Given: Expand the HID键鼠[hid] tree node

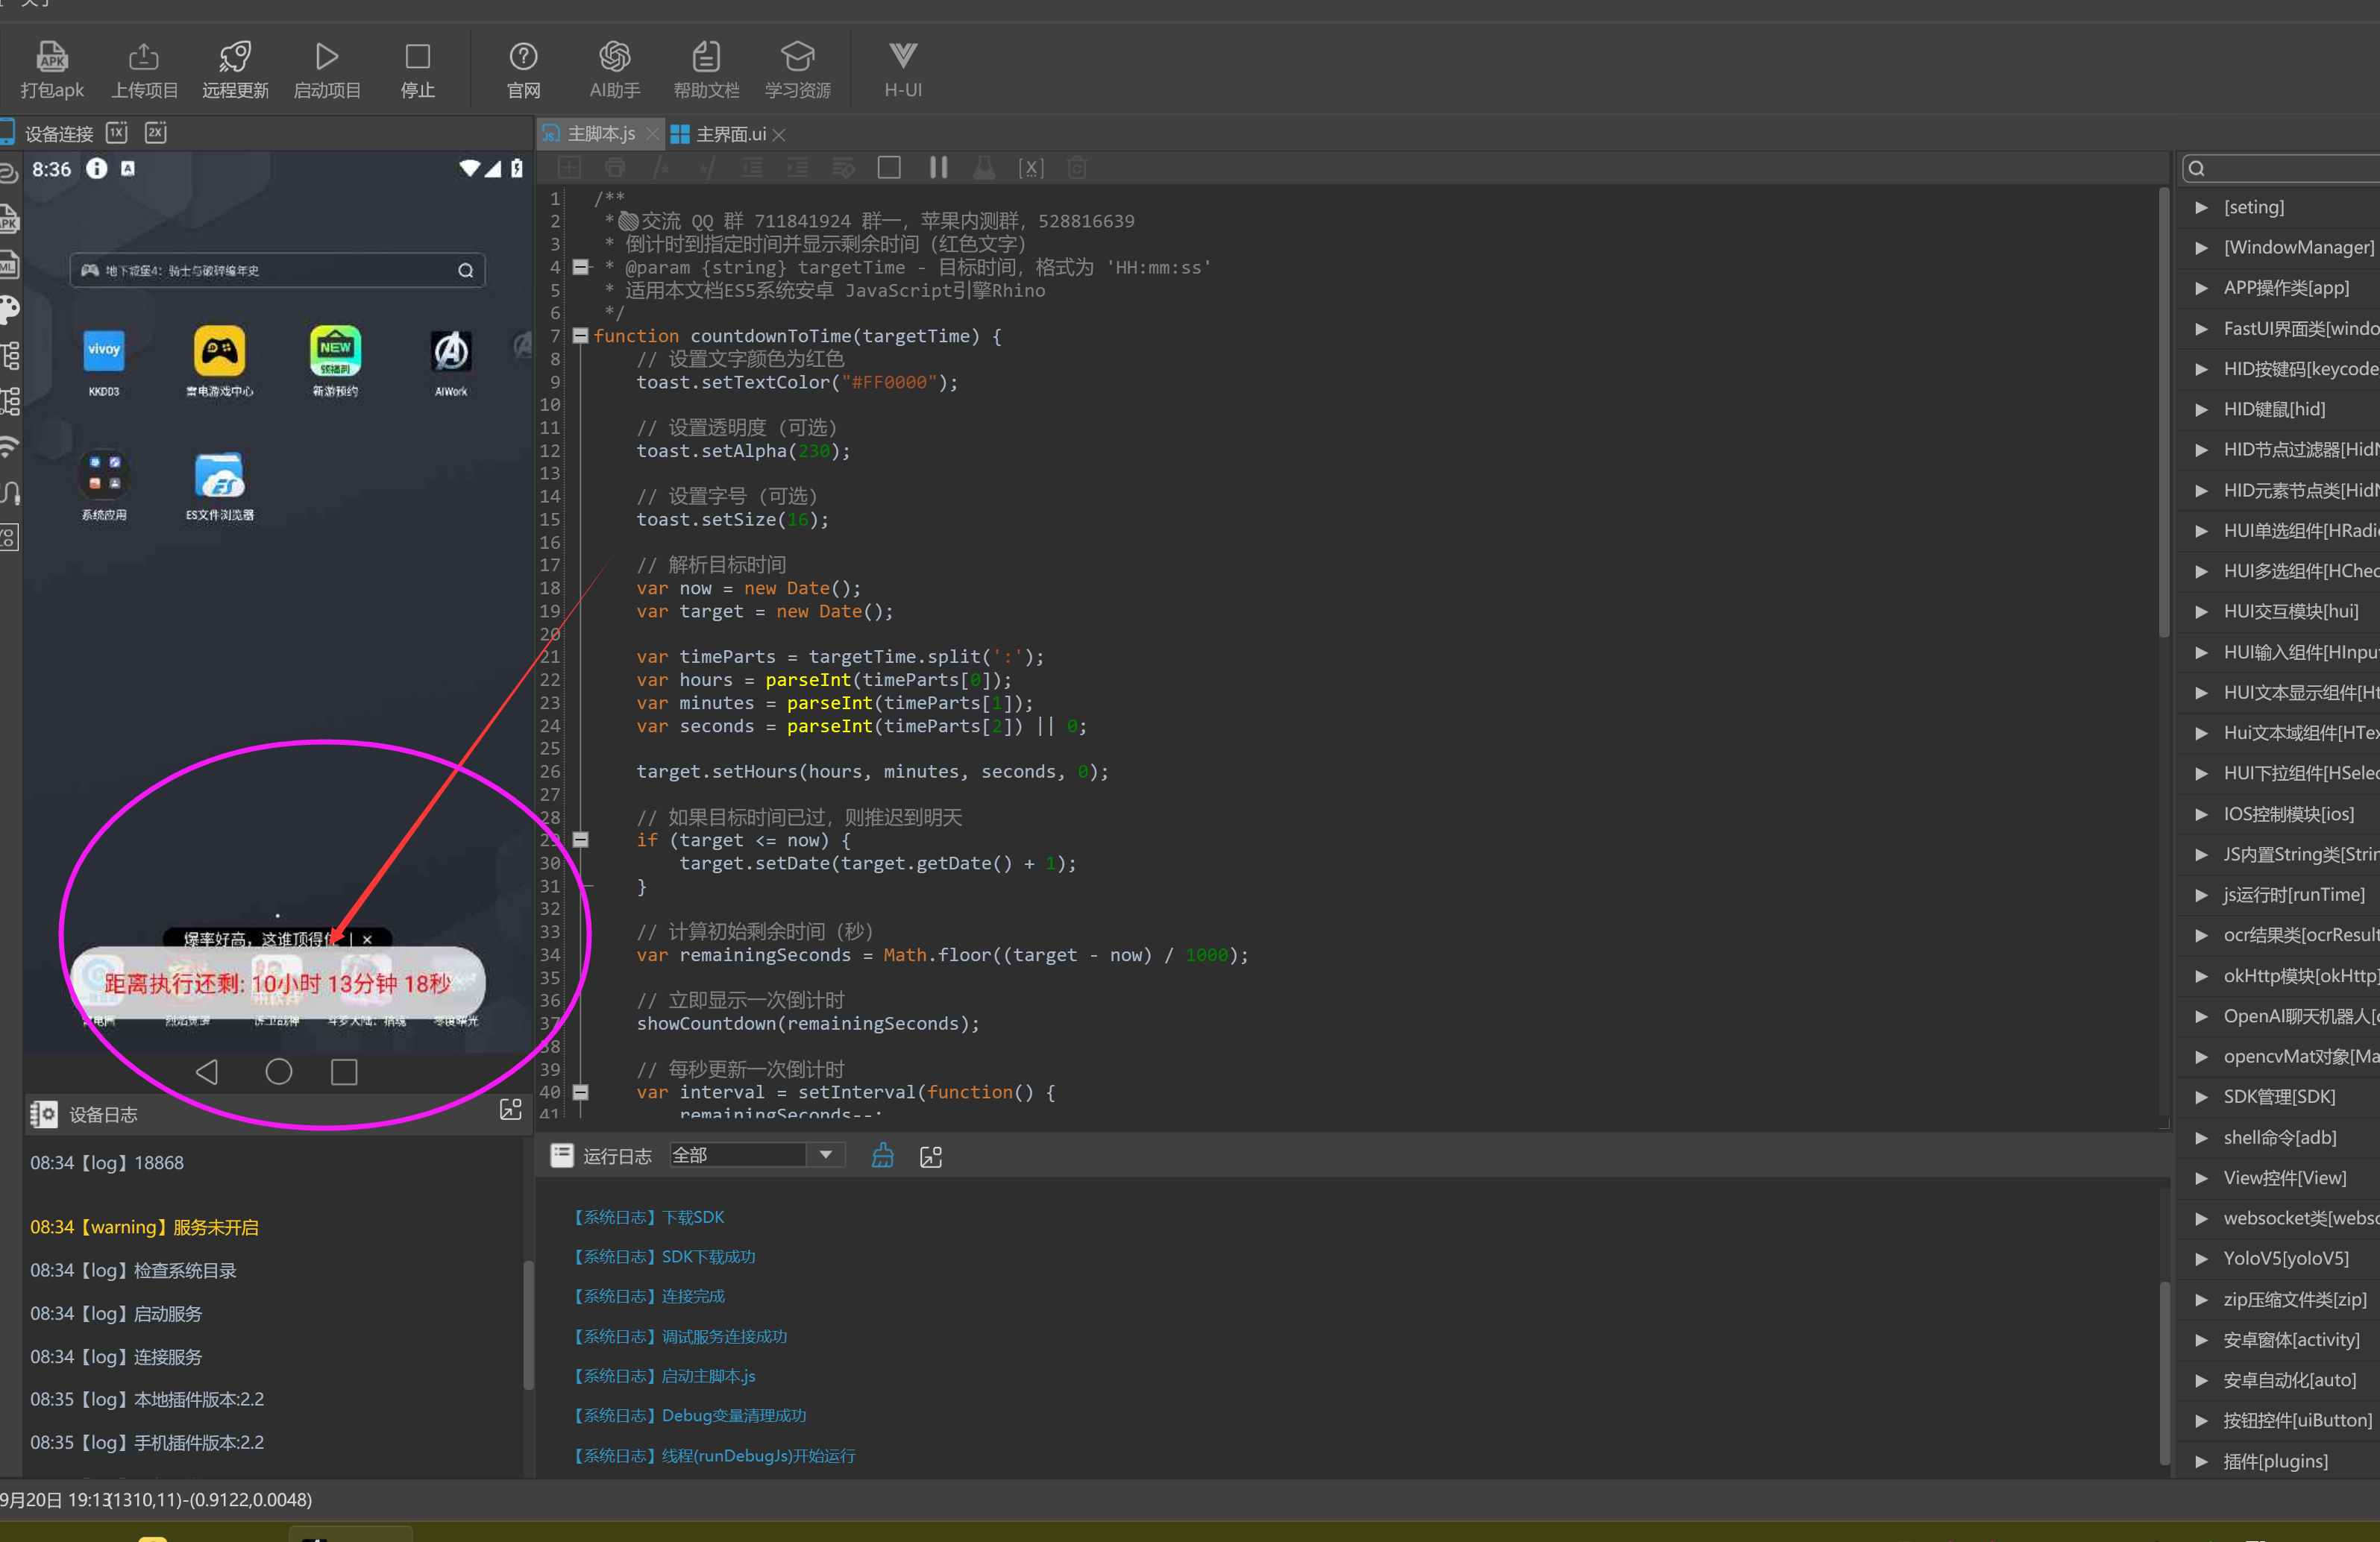Looking at the screenshot, I should (2201, 409).
